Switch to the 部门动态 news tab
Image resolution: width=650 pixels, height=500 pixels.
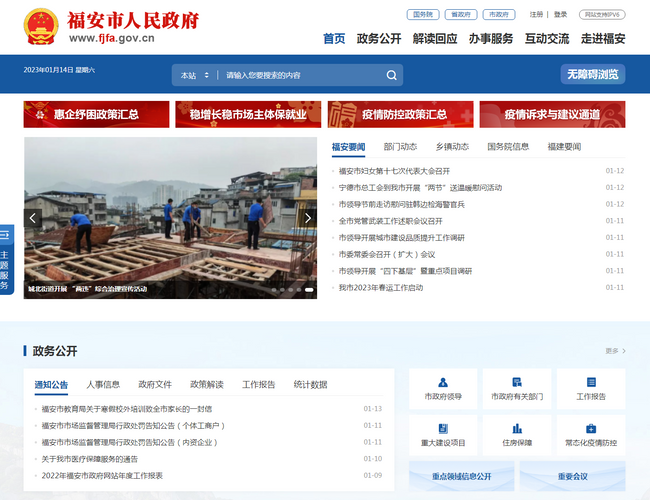[x=400, y=147]
